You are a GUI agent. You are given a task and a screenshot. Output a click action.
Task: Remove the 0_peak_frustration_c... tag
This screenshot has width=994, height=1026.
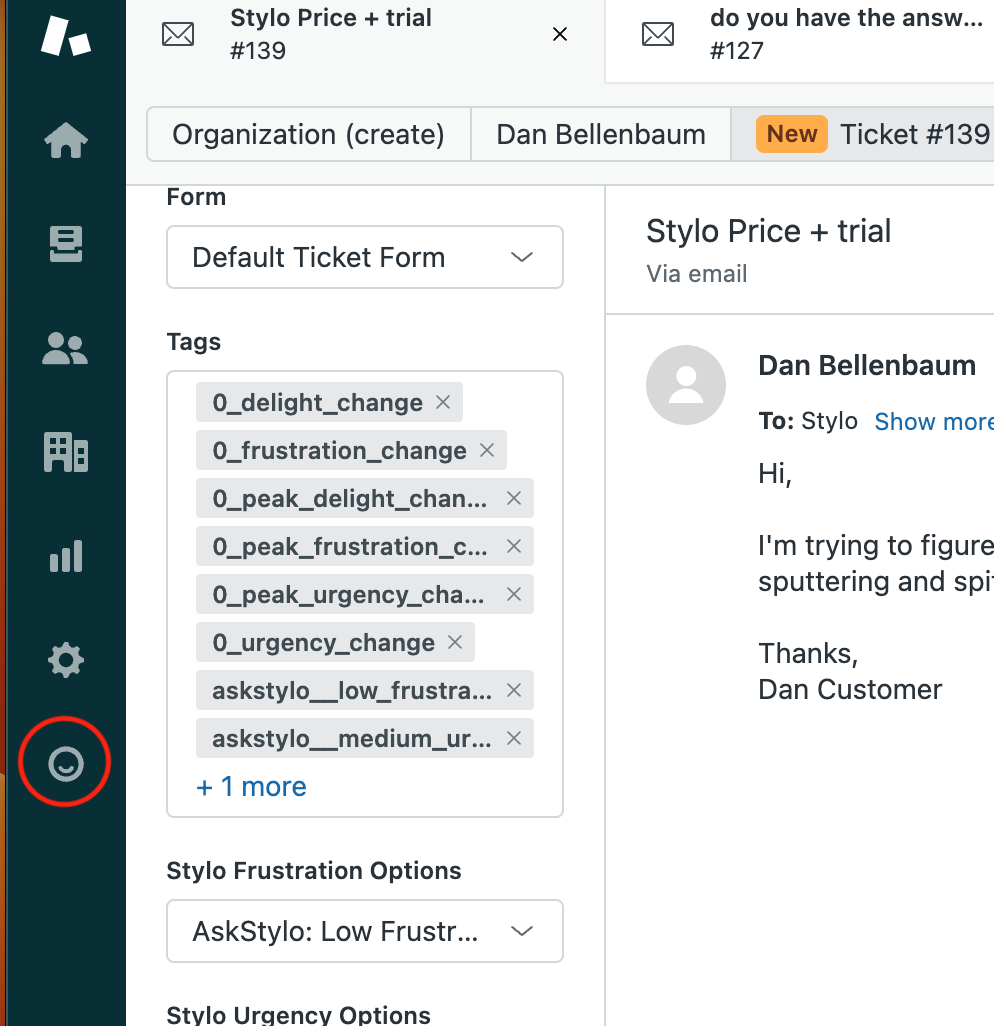514,546
